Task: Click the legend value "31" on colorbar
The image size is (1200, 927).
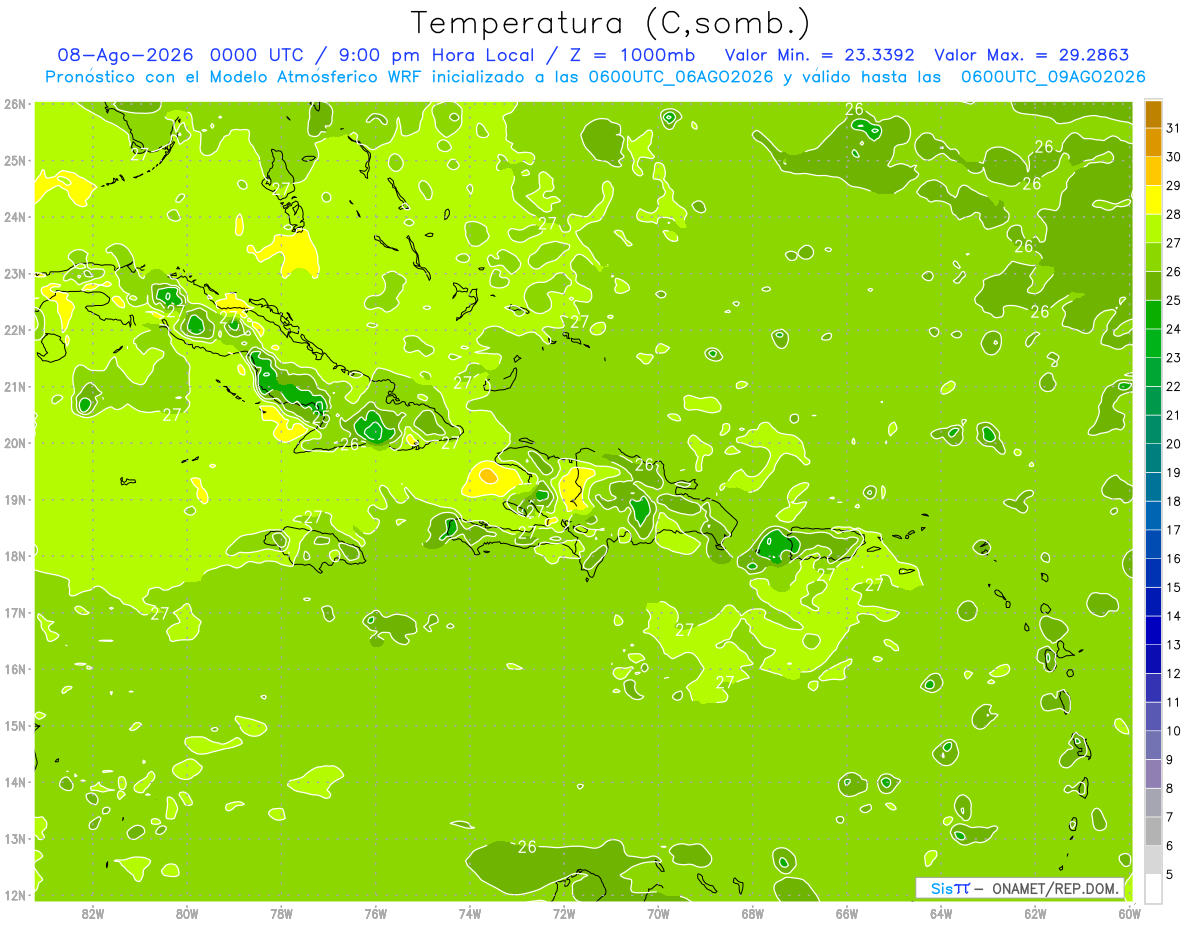Action: point(1174,127)
